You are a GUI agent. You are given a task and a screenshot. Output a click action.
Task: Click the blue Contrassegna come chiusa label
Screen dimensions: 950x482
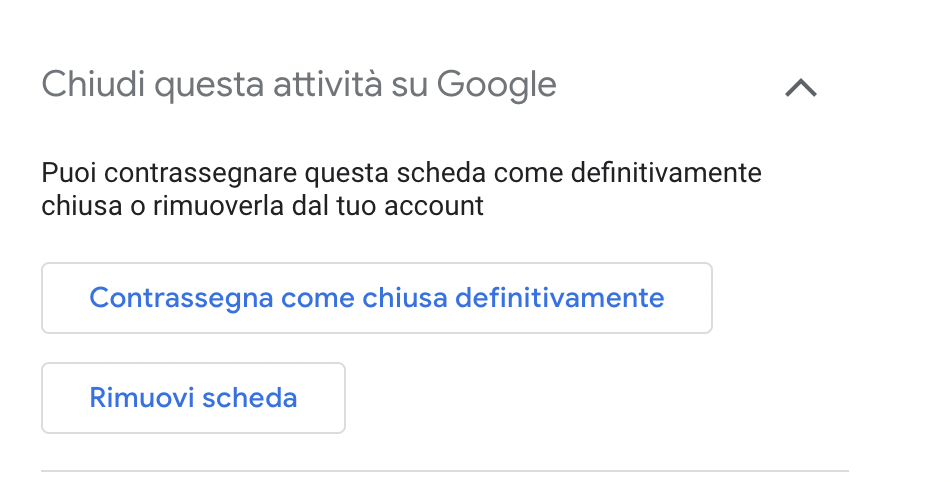pyautogui.click(x=268, y=298)
